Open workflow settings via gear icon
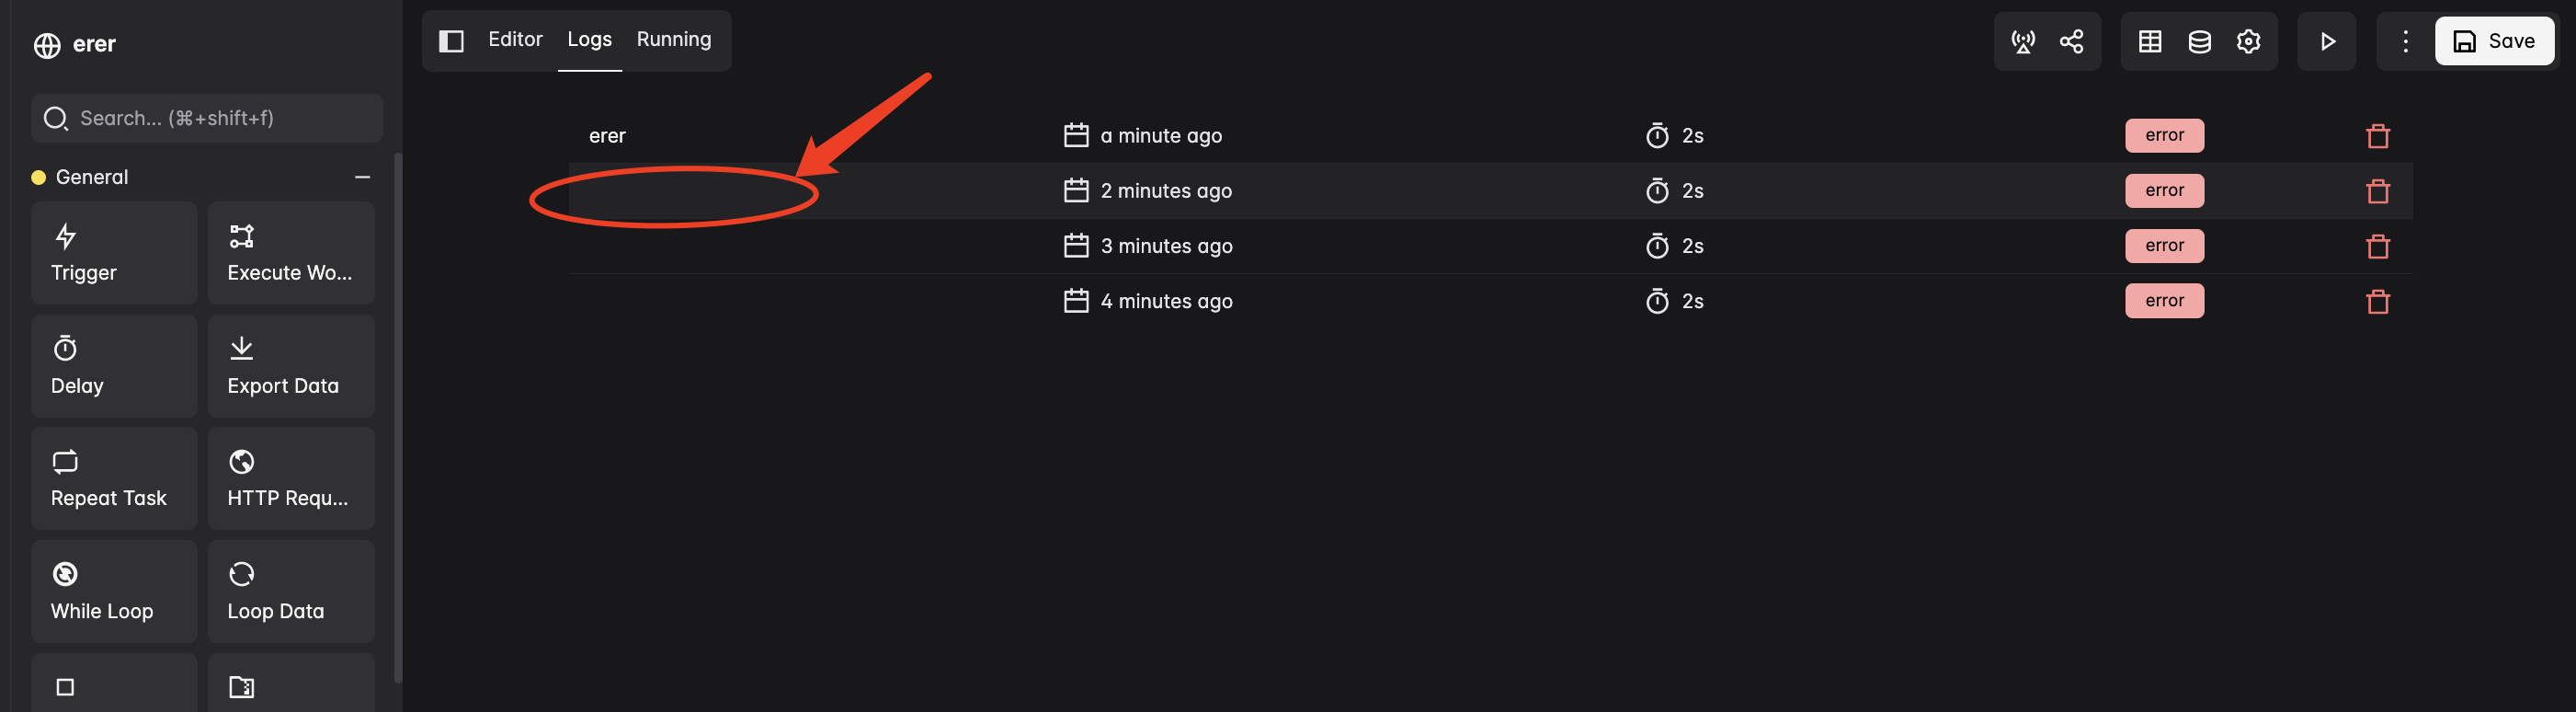 2248,41
